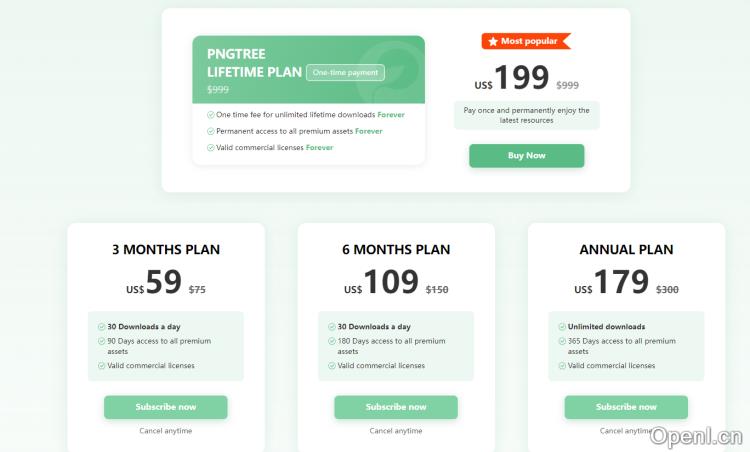This screenshot has width=750, height=452.
Task: Subscribe to the 3 Months Plan
Action: point(166,407)
